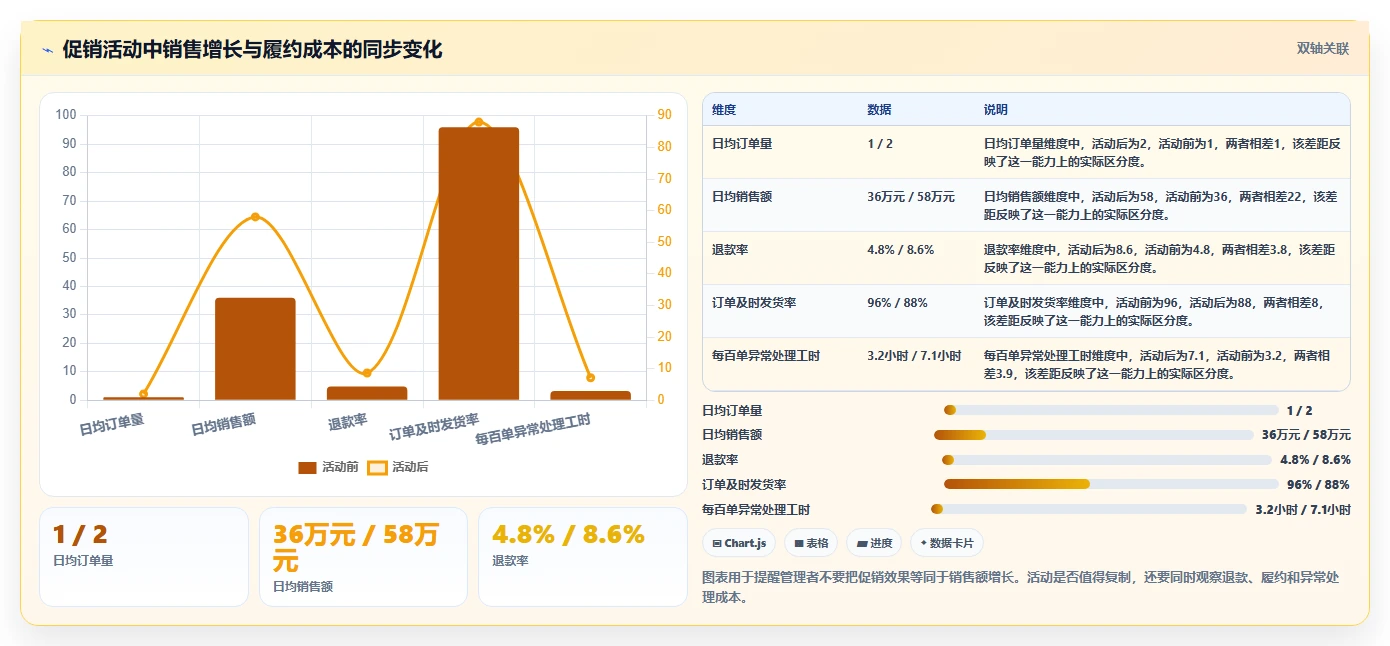Toggle the 活动前 legend item
The image size is (1390, 646).
328,467
